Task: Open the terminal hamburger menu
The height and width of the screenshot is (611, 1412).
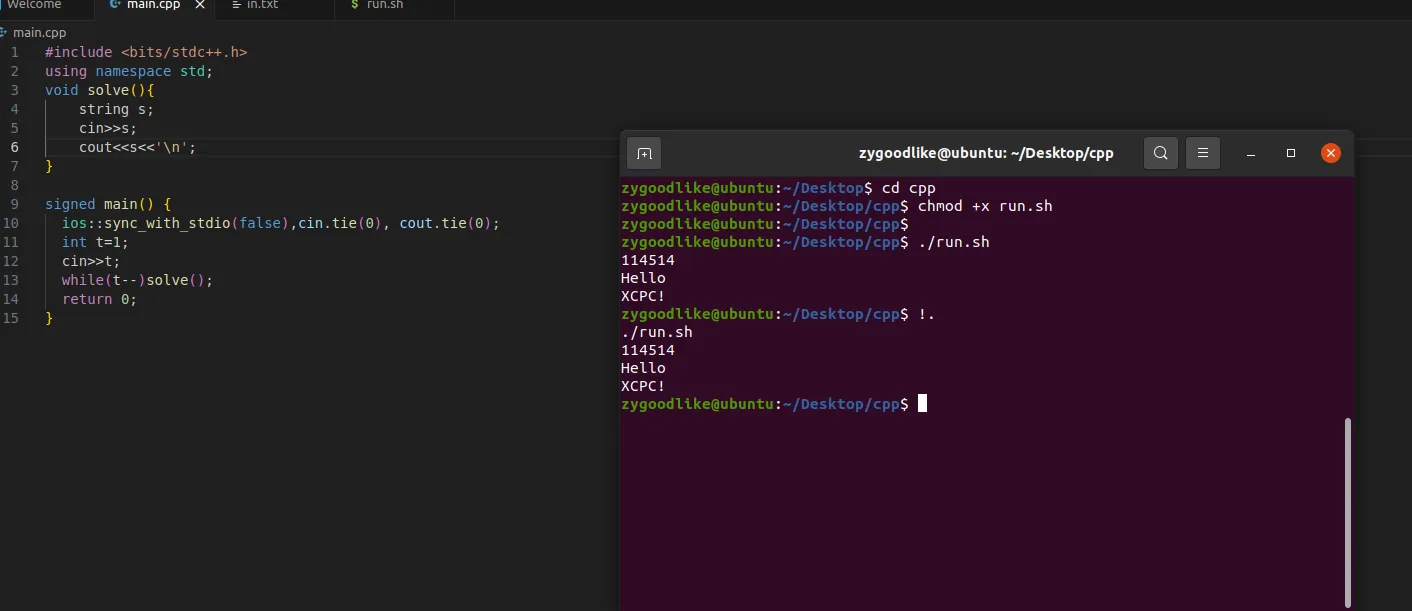Action: click(x=1203, y=153)
